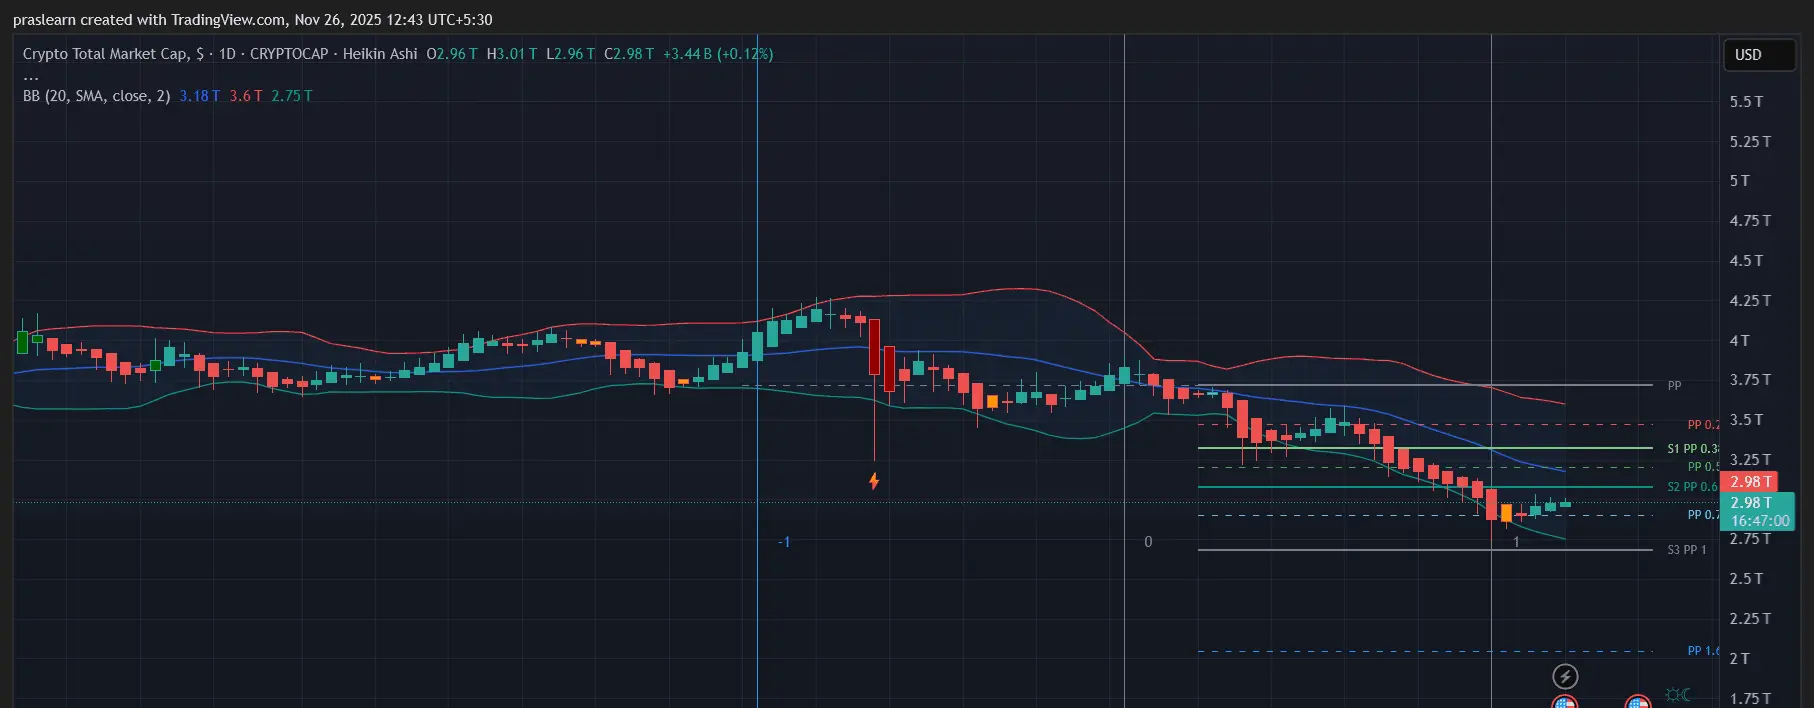Select the blue PP 1.6 pivot label

pos(1703,651)
